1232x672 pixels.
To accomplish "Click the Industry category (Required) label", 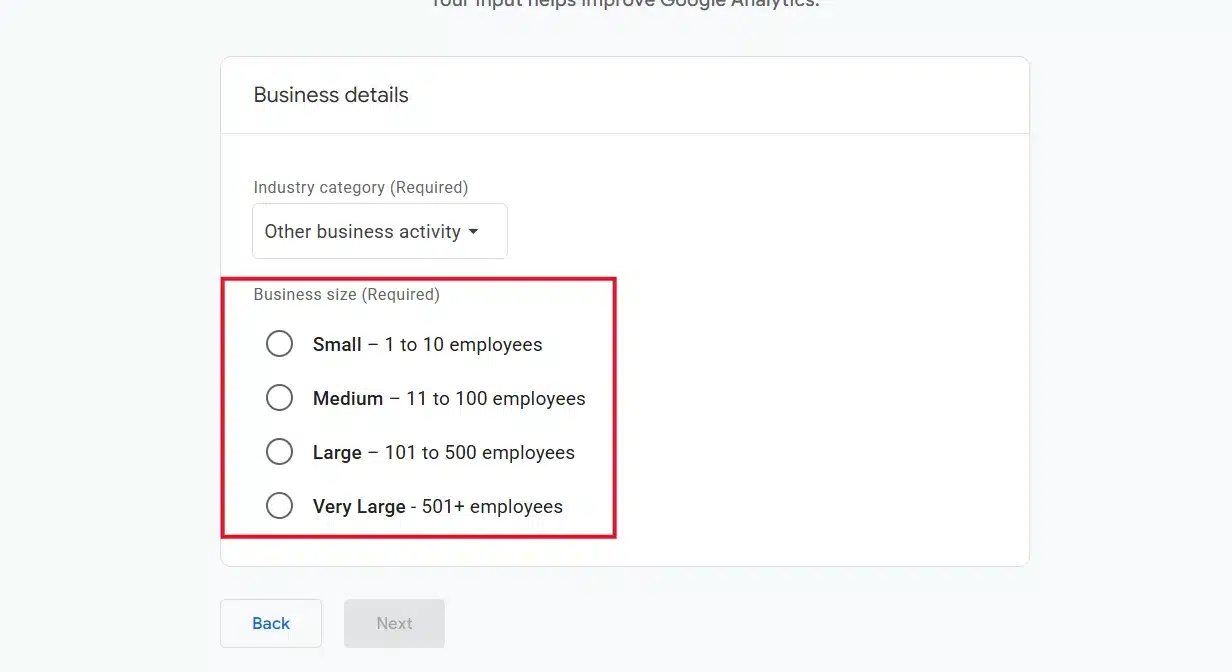I will point(361,187).
